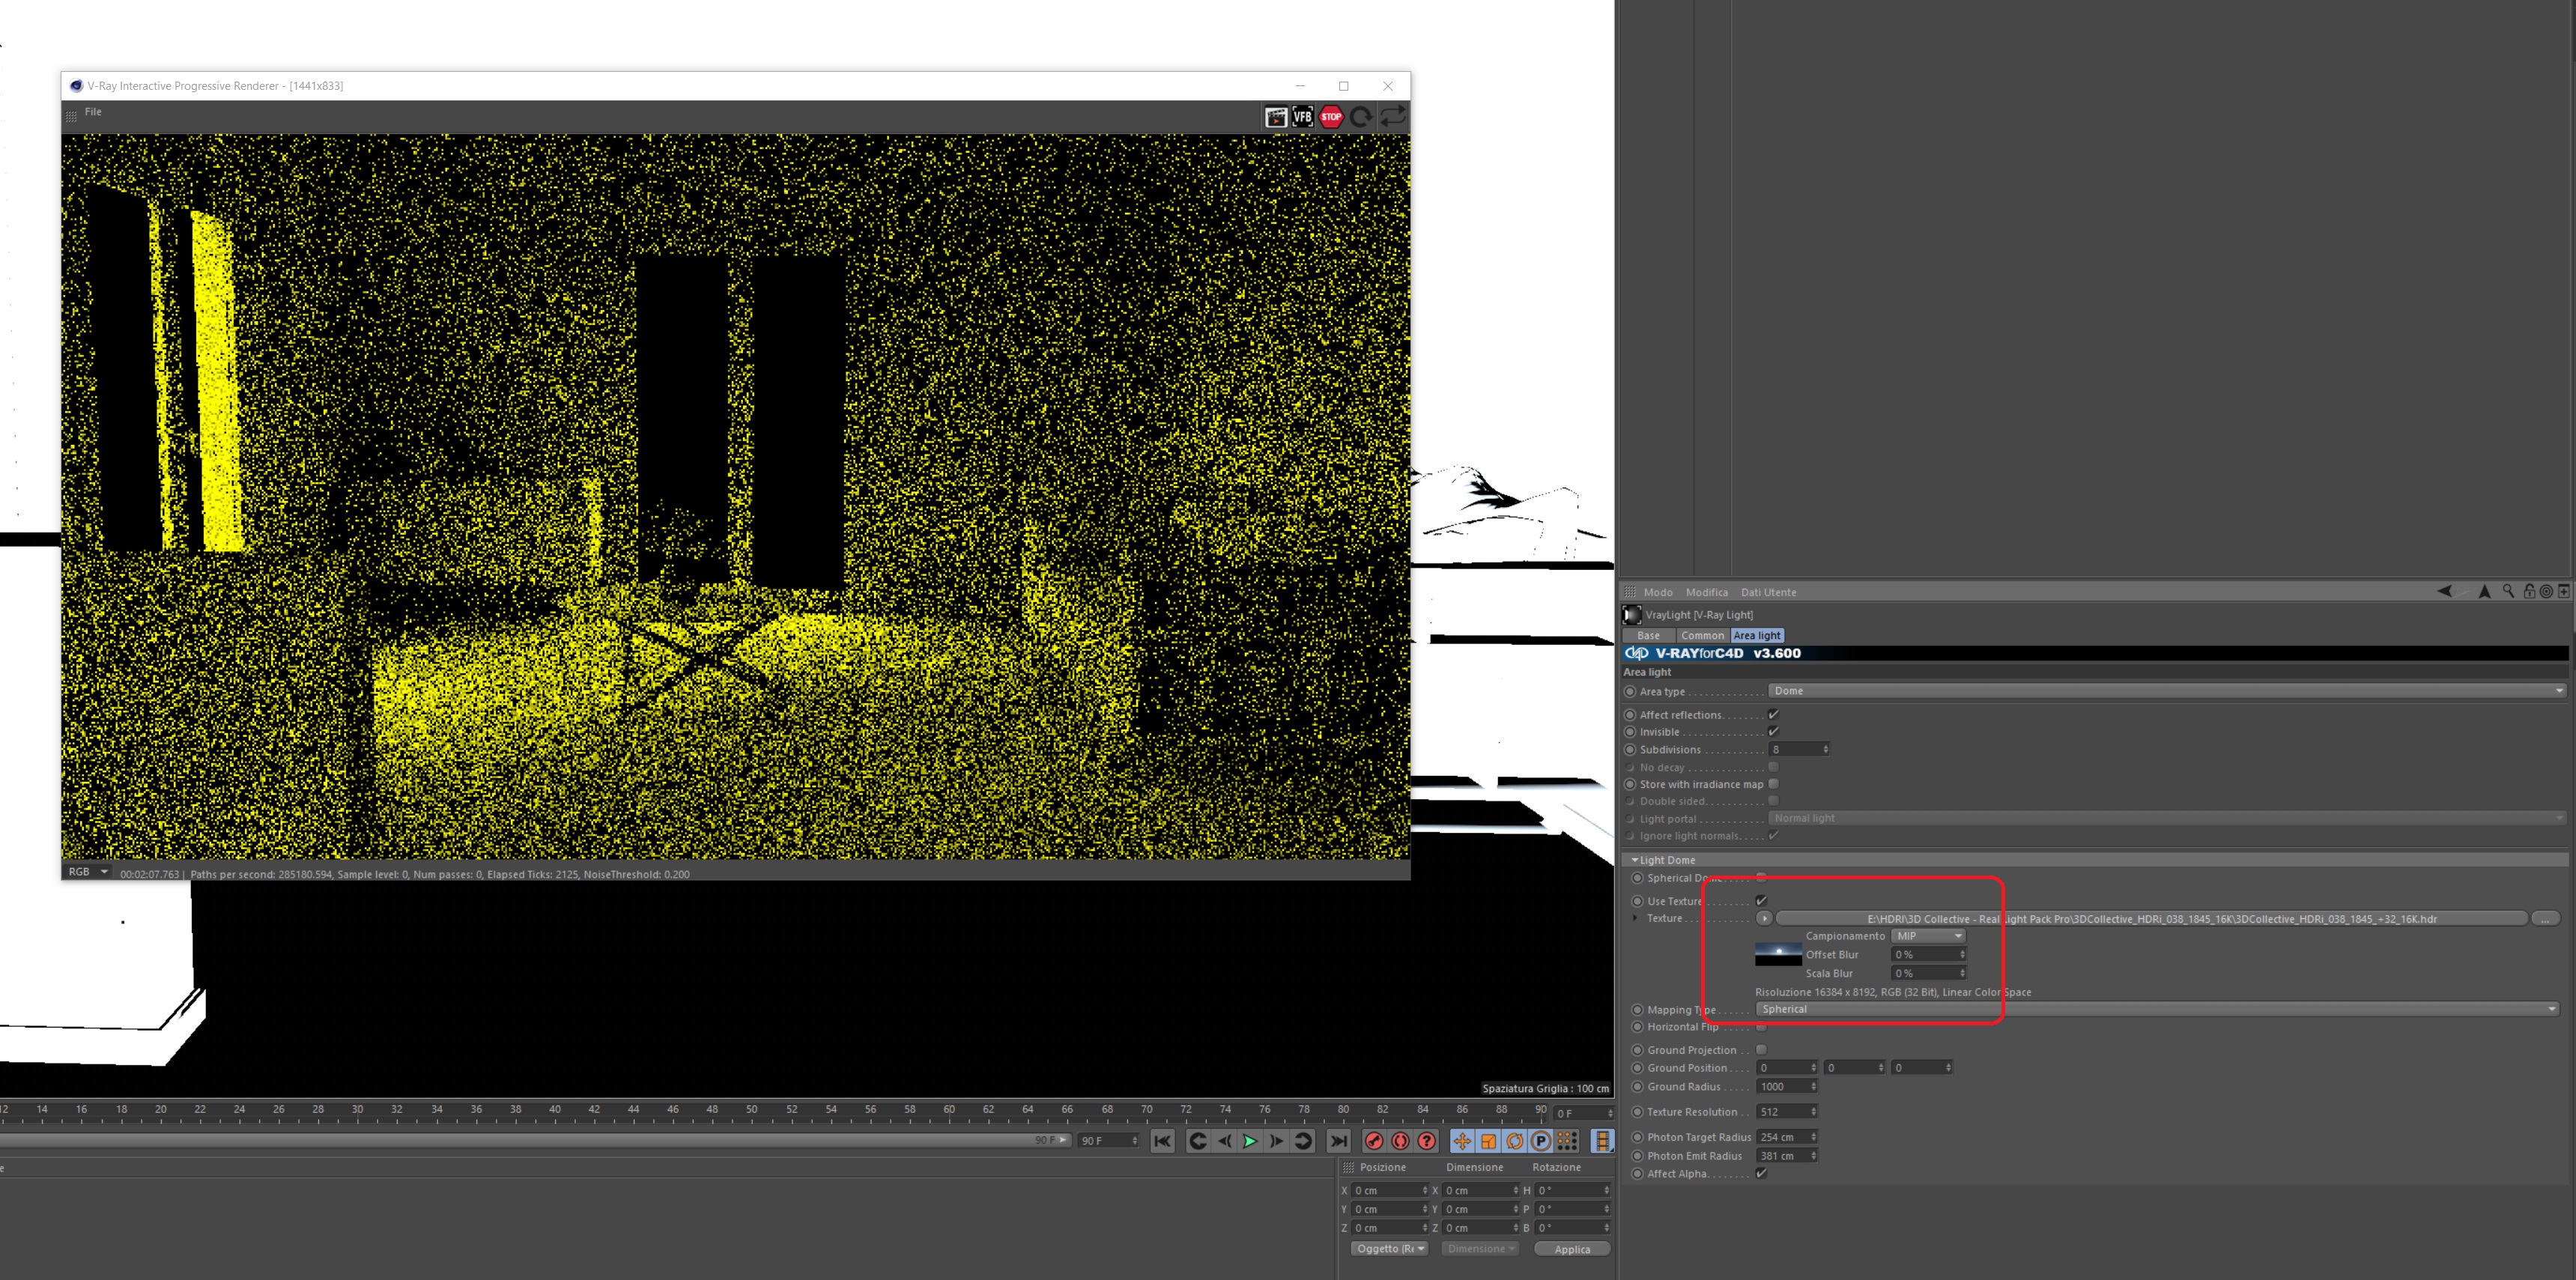Click the record keyframe red key icon
The width and height of the screenshot is (2576, 1280).
coord(1374,1141)
